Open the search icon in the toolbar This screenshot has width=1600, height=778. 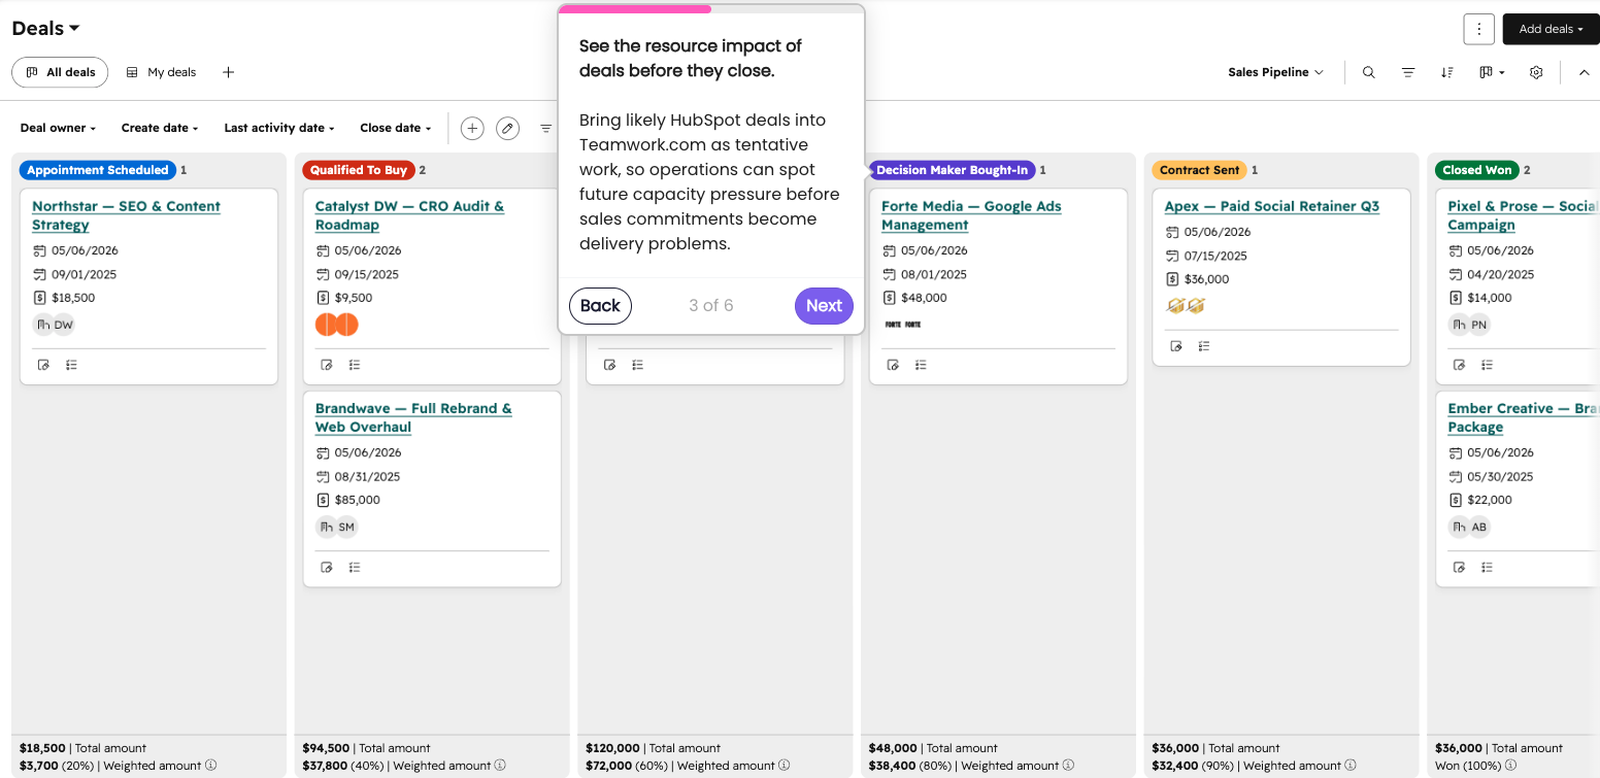(x=1368, y=72)
